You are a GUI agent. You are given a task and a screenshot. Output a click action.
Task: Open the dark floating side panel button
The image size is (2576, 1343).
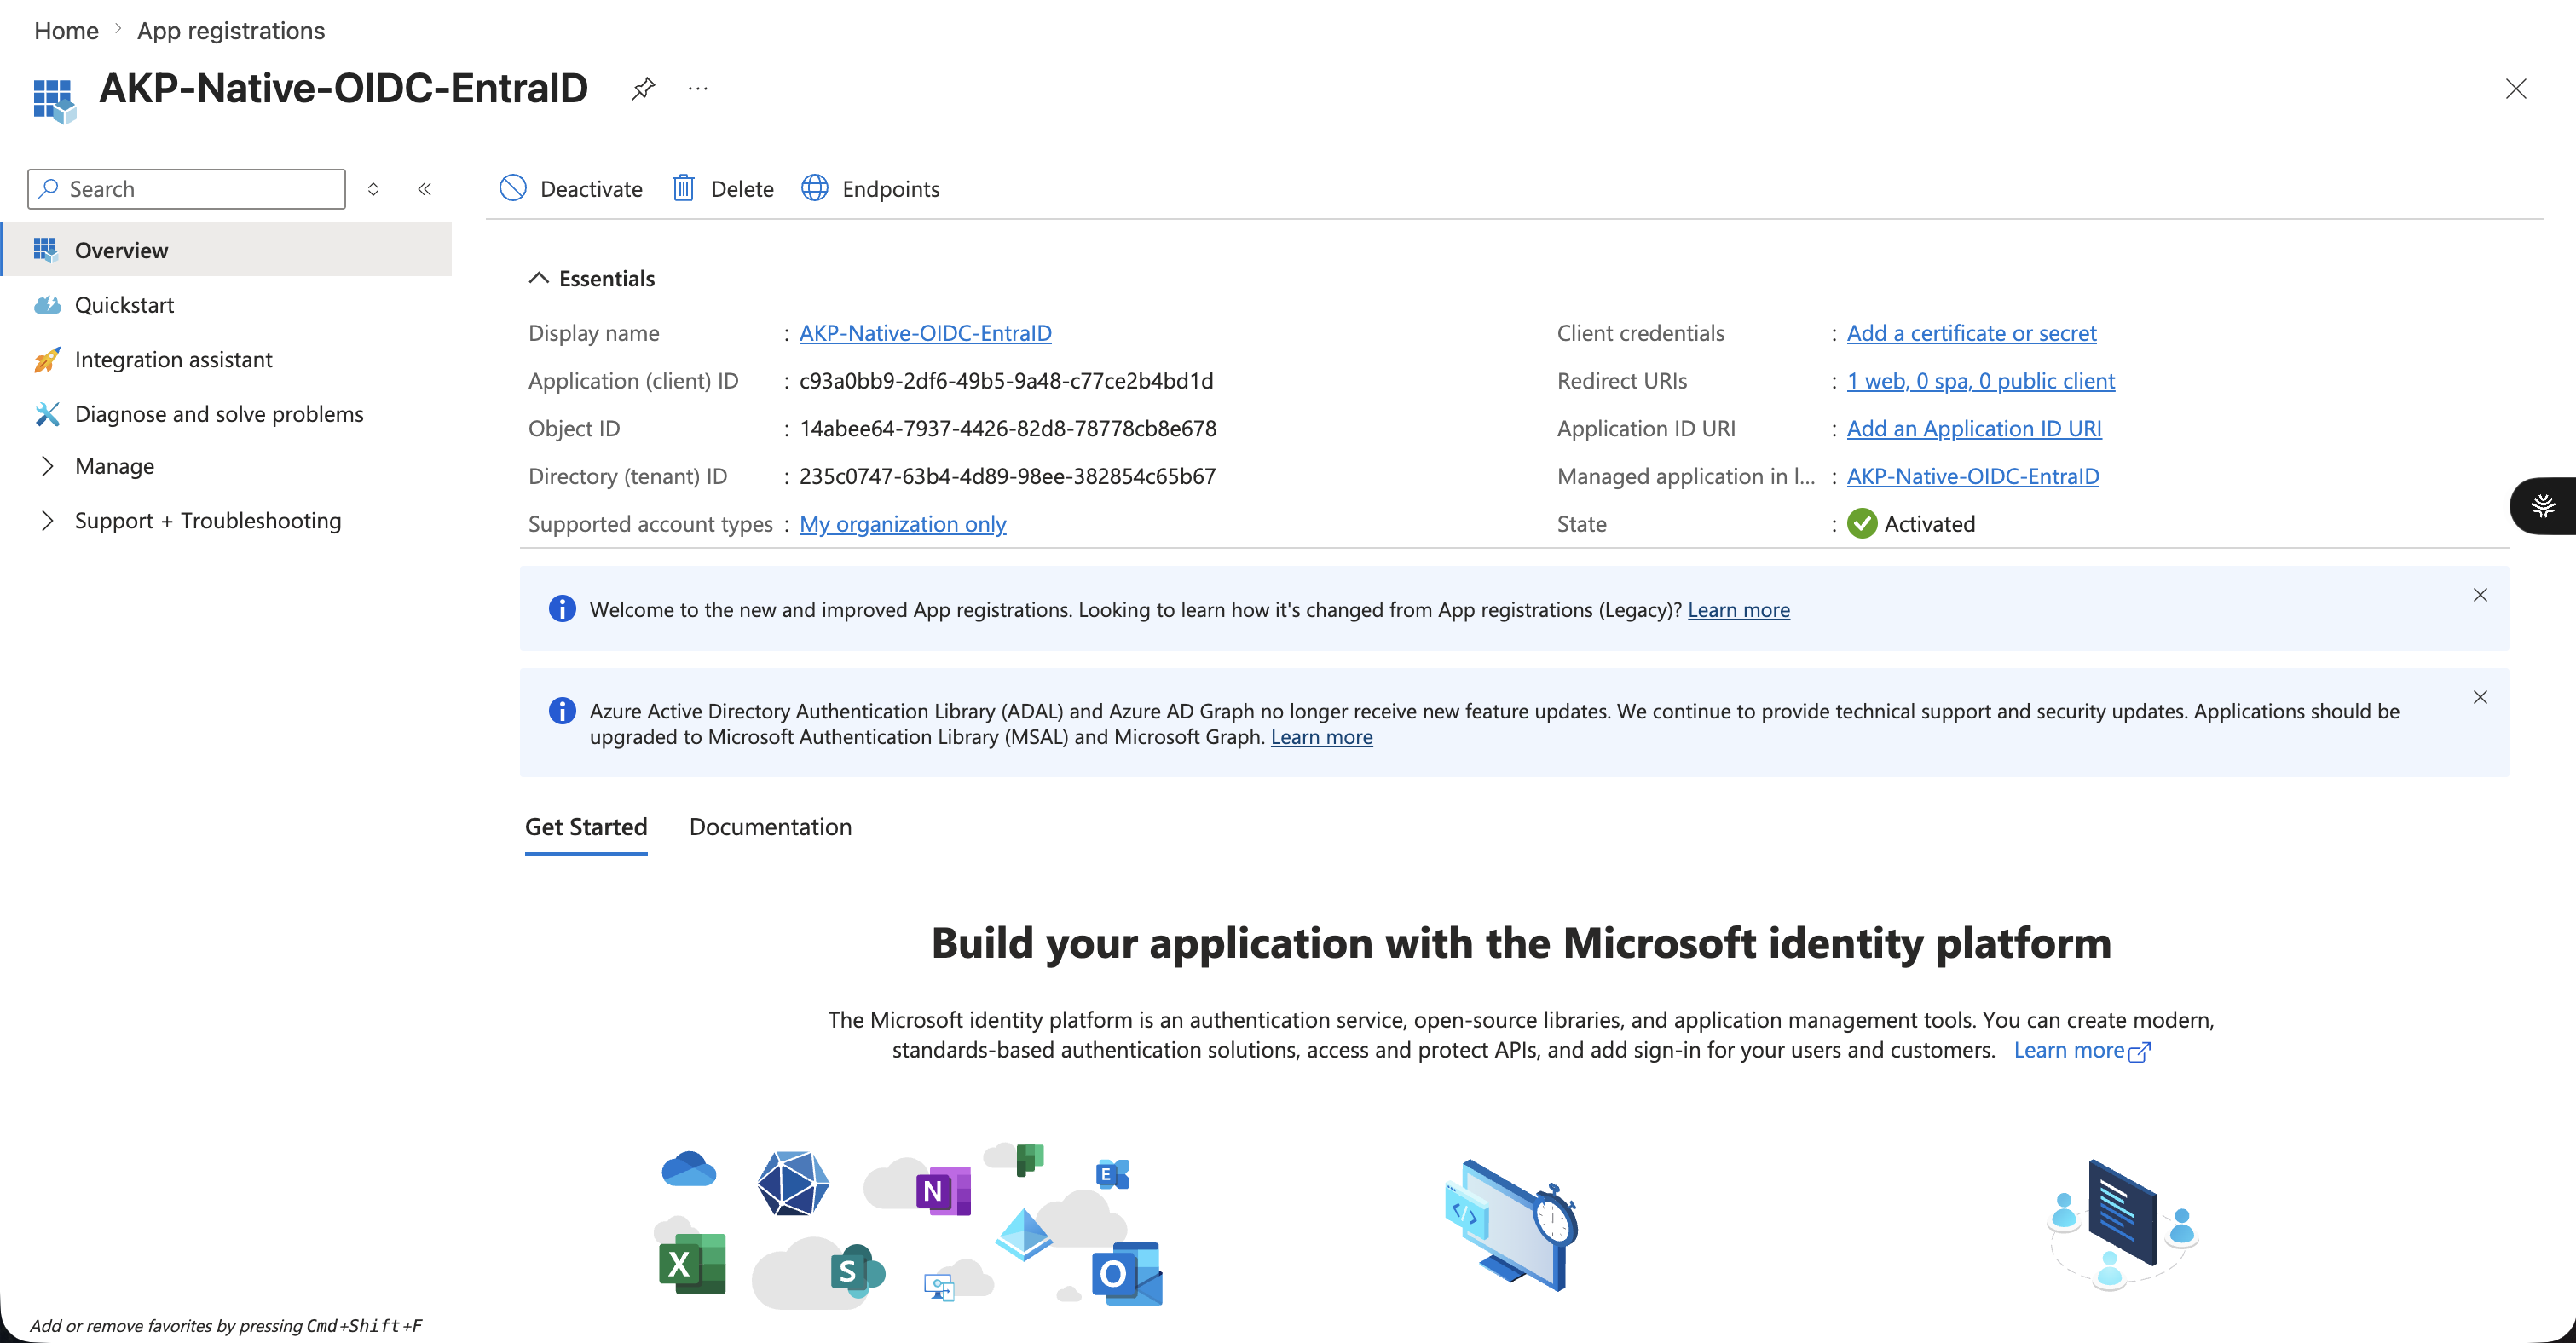(x=2544, y=506)
